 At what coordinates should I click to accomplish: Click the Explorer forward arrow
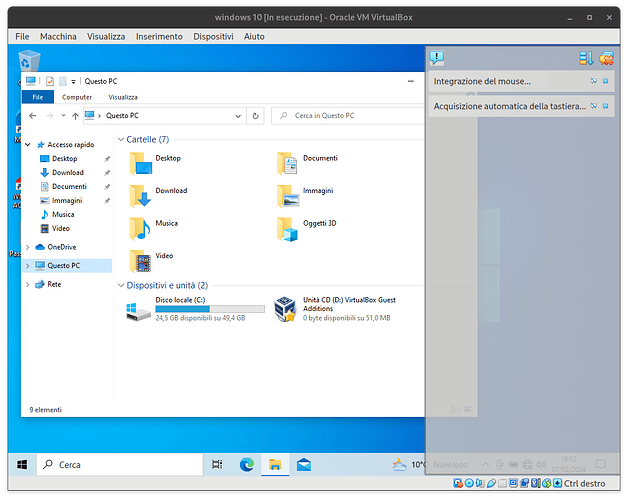[50, 116]
